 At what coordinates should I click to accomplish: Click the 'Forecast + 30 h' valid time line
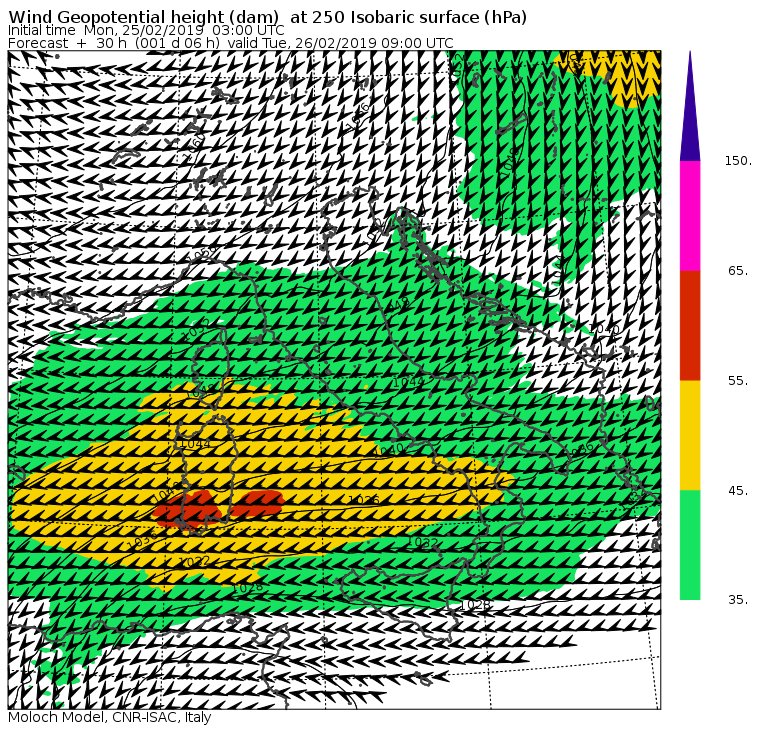pos(231,43)
